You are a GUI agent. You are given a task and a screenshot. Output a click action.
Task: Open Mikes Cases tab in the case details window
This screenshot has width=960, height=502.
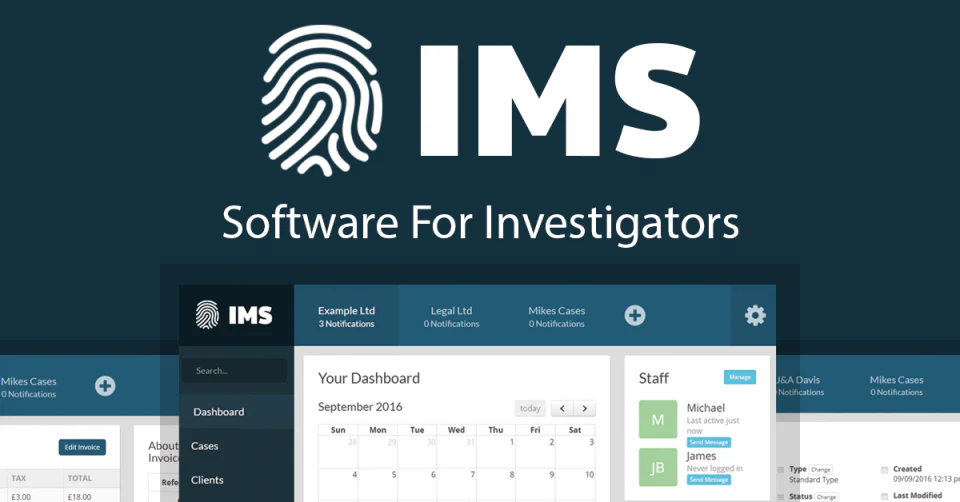(x=896, y=385)
